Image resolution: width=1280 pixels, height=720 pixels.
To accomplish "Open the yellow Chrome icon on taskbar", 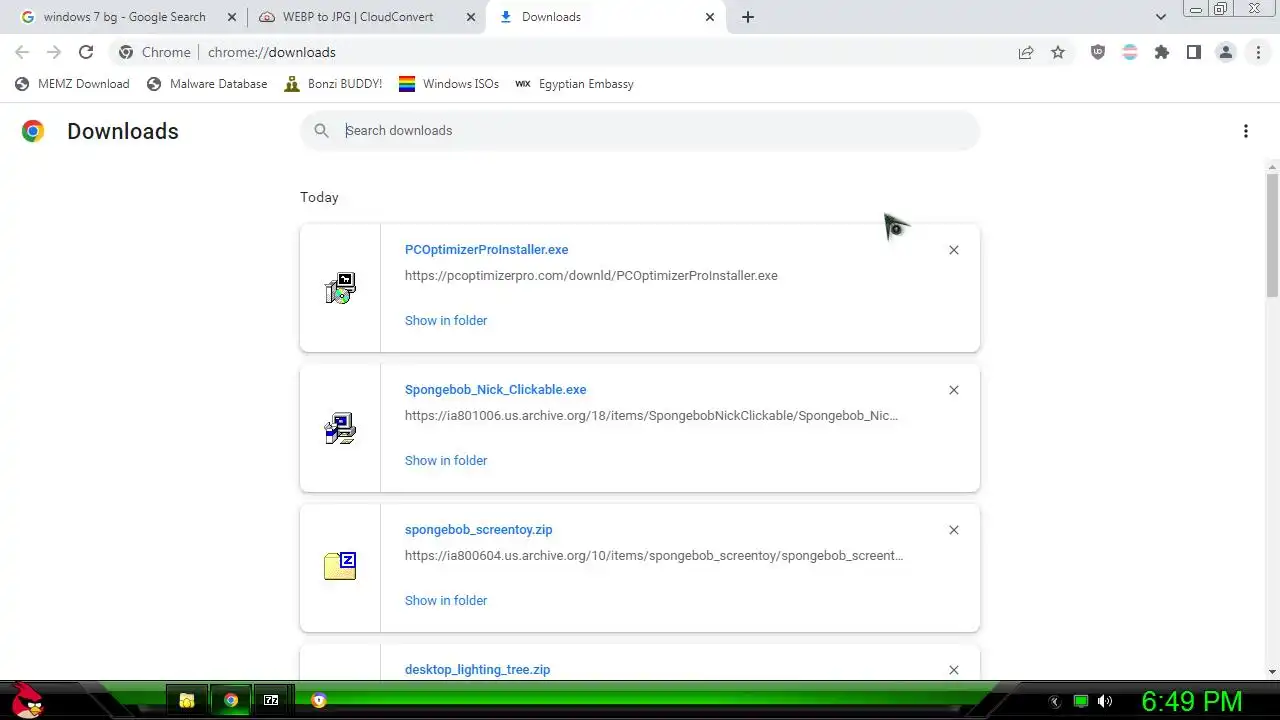I will [319, 700].
